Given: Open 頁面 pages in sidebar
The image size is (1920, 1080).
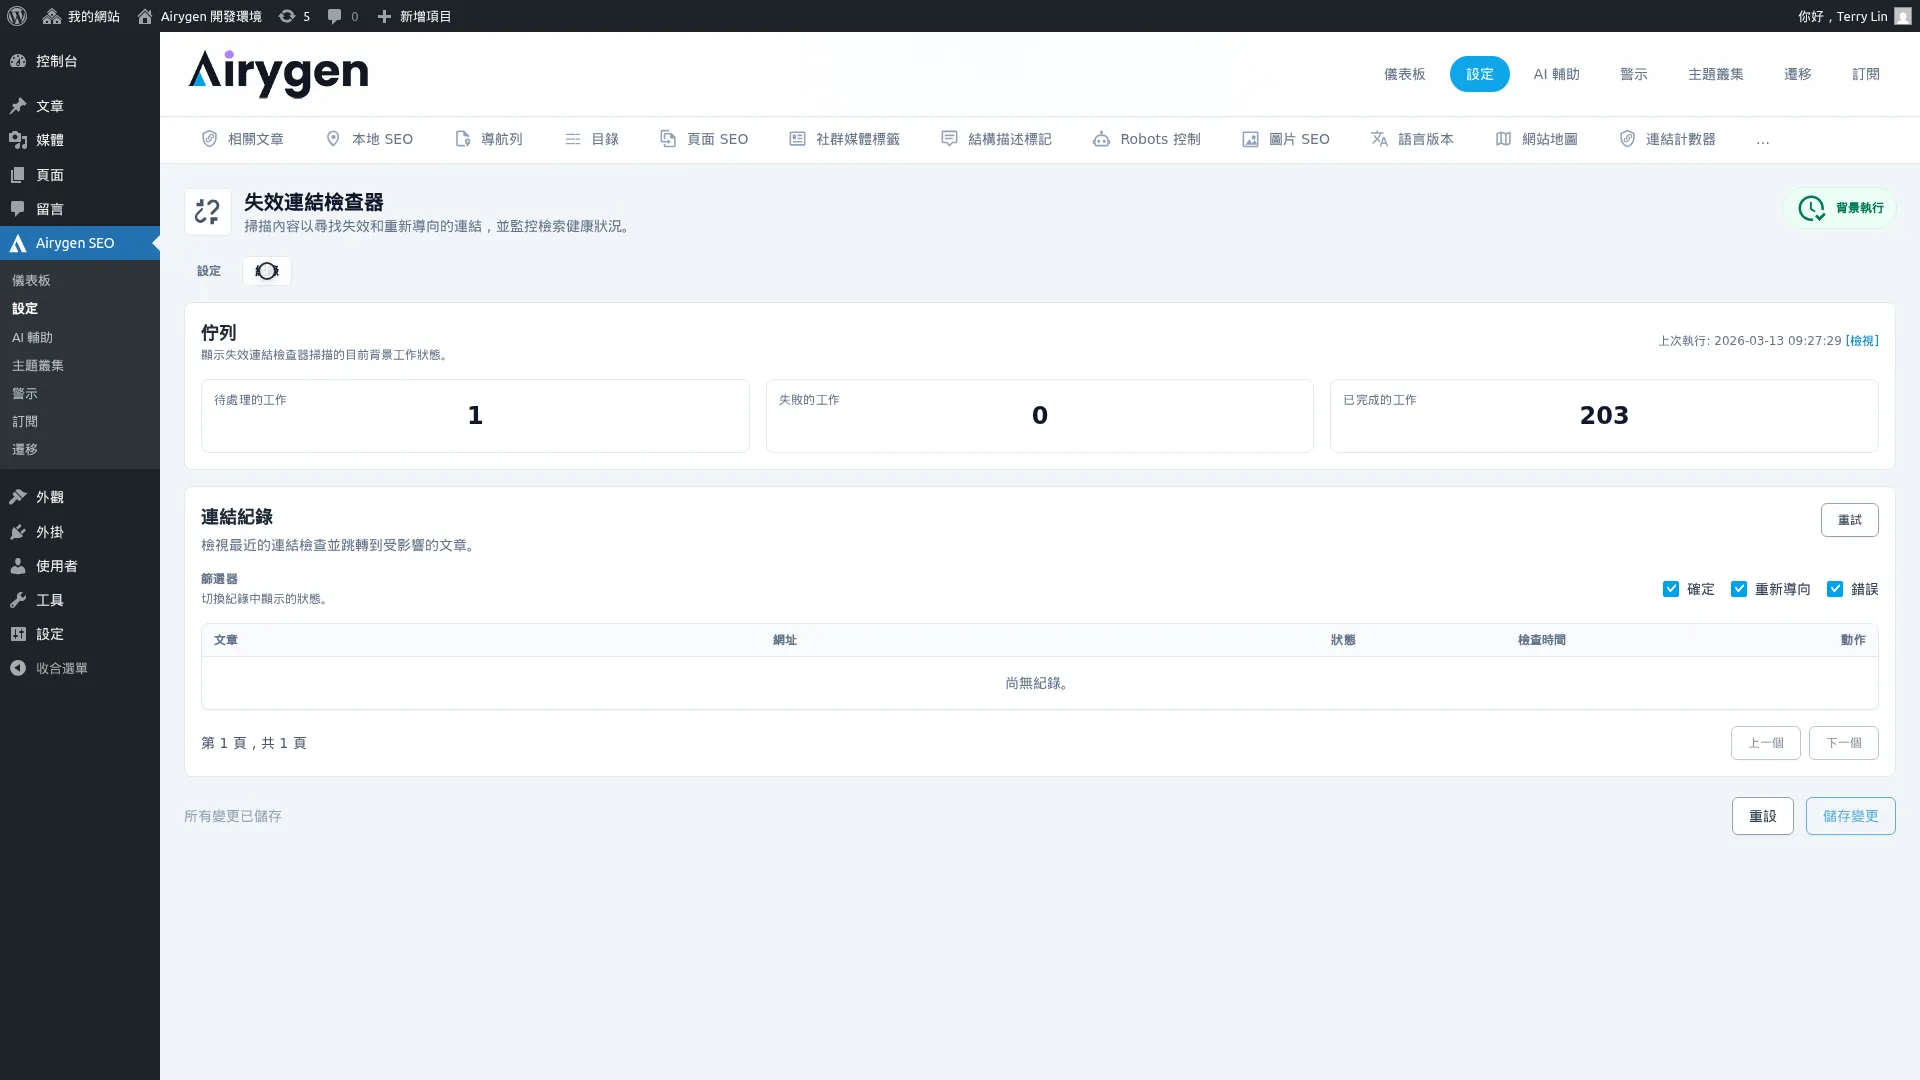Looking at the screenshot, I should (80, 175).
